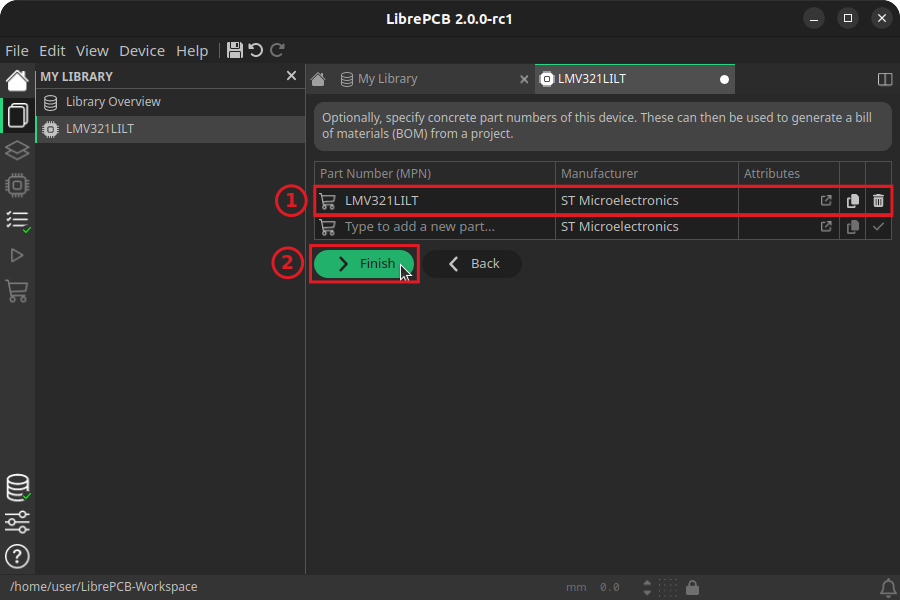
Task: Switch to the My Library tab
Action: pyautogui.click(x=387, y=79)
